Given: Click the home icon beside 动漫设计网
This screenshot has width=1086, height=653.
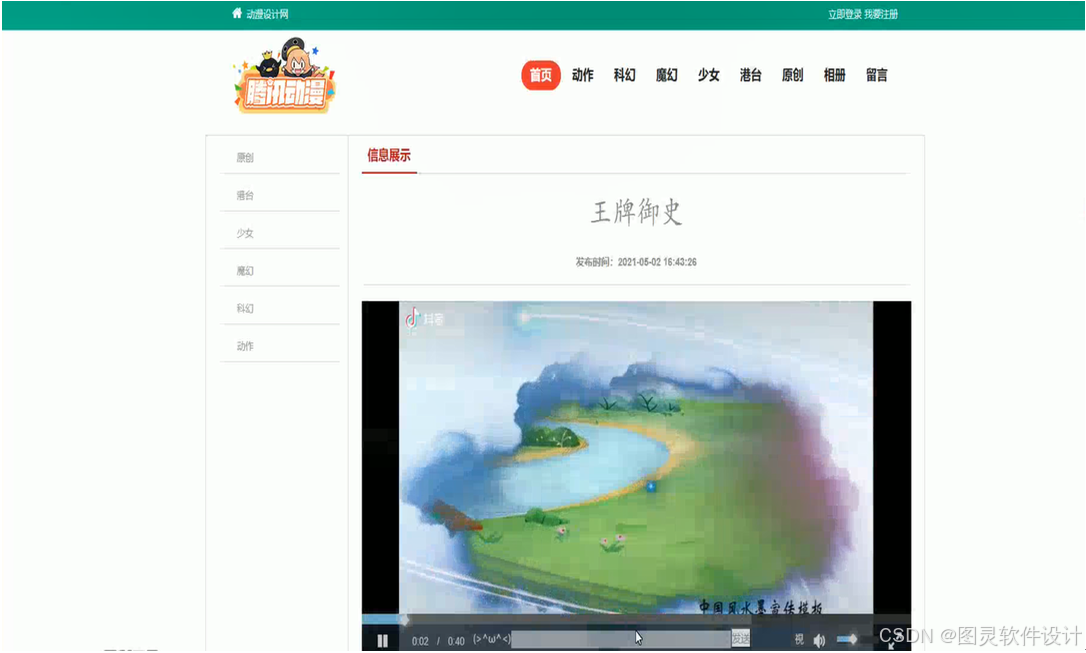Looking at the screenshot, I should [237, 13].
